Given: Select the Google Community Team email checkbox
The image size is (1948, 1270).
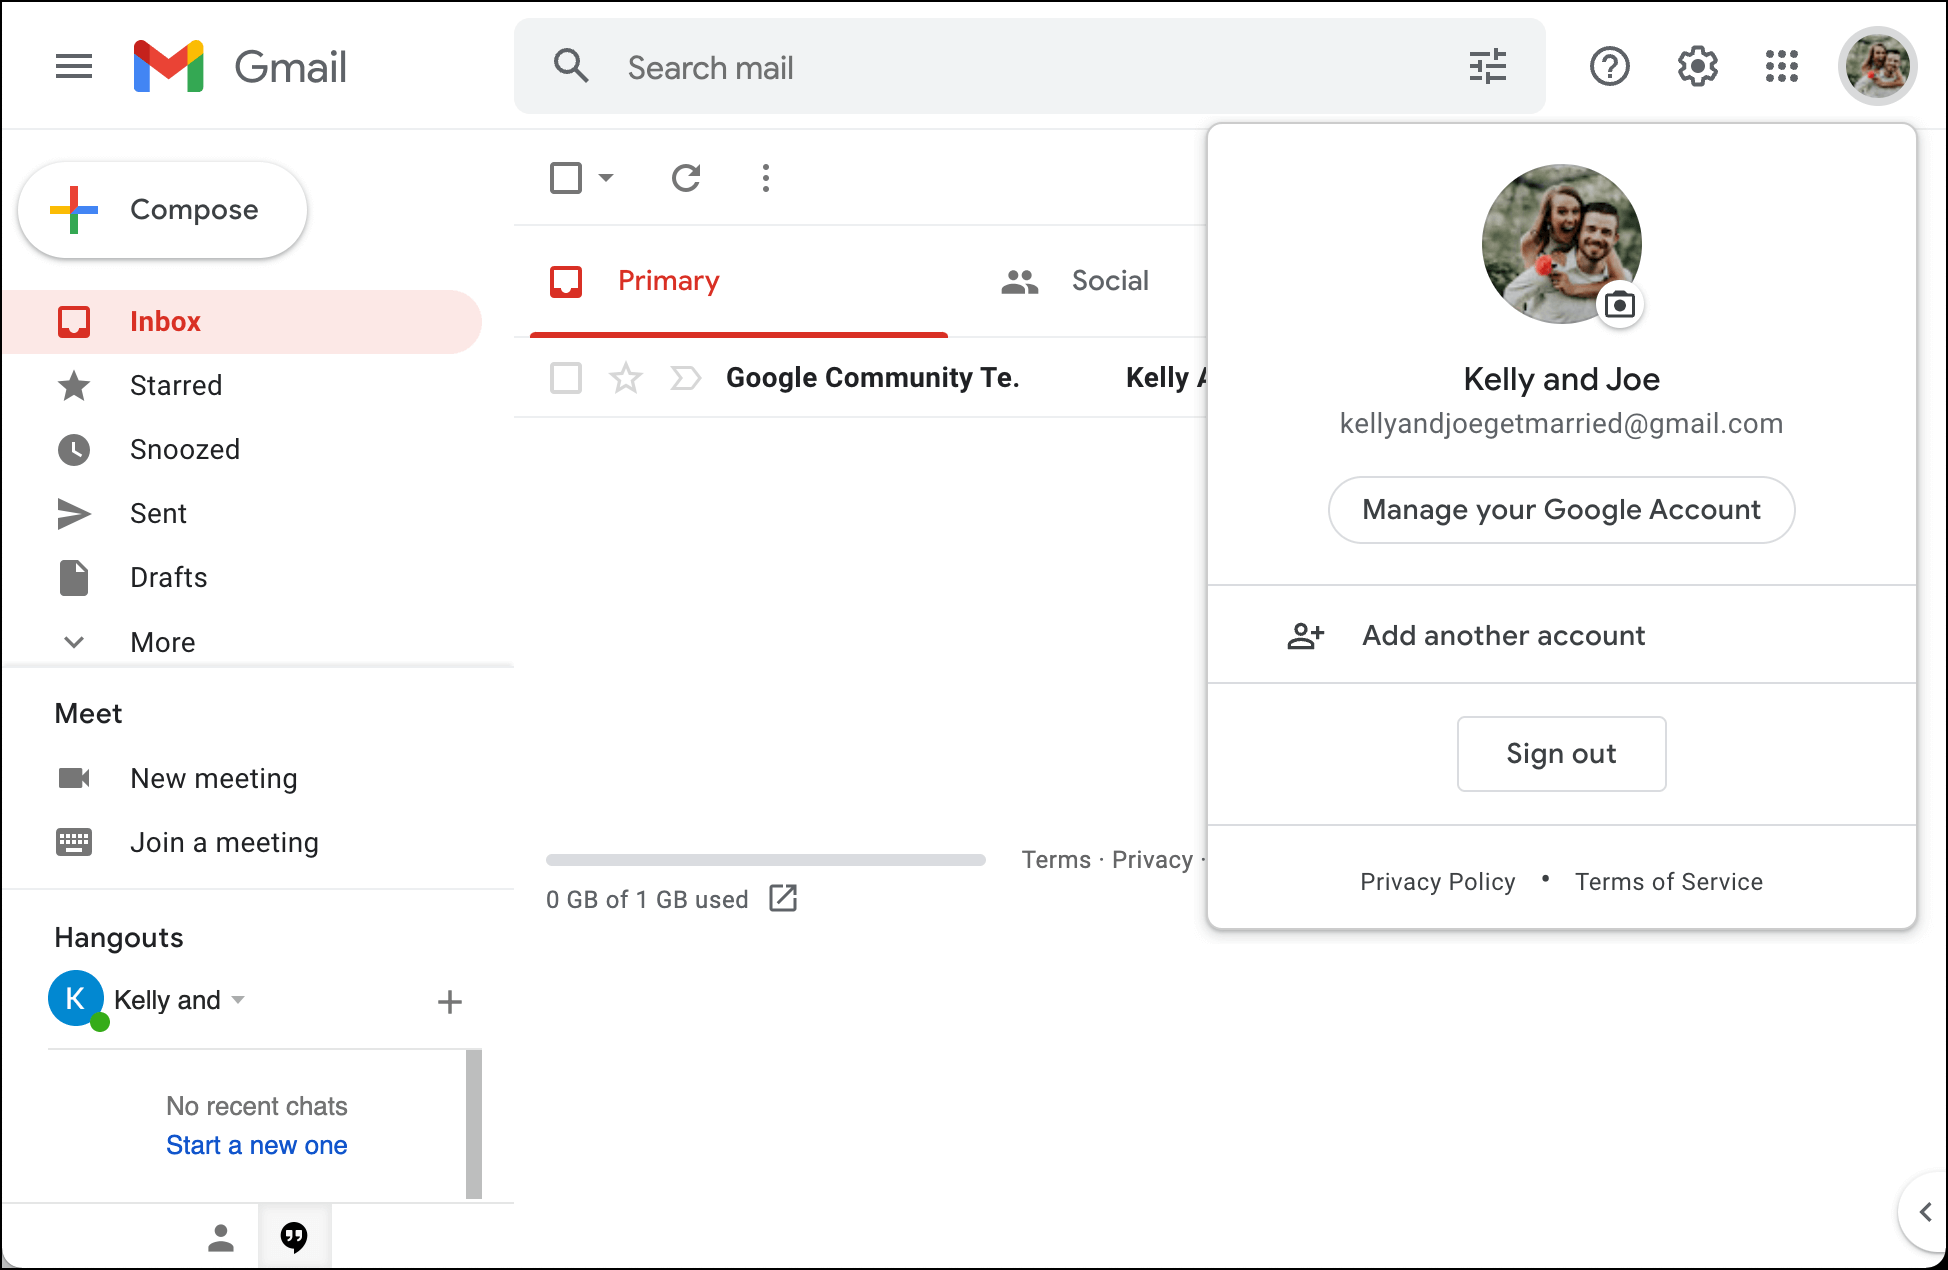Looking at the screenshot, I should coord(566,378).
